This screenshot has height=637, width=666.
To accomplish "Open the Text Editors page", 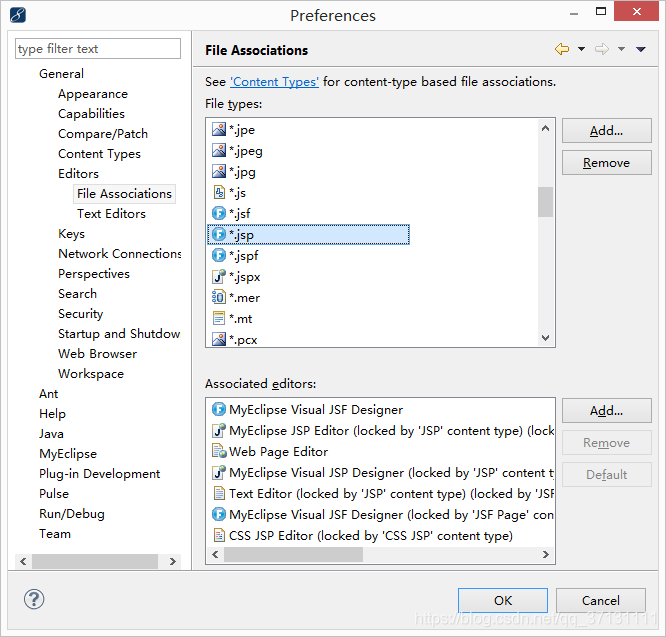I will [111, 214].
